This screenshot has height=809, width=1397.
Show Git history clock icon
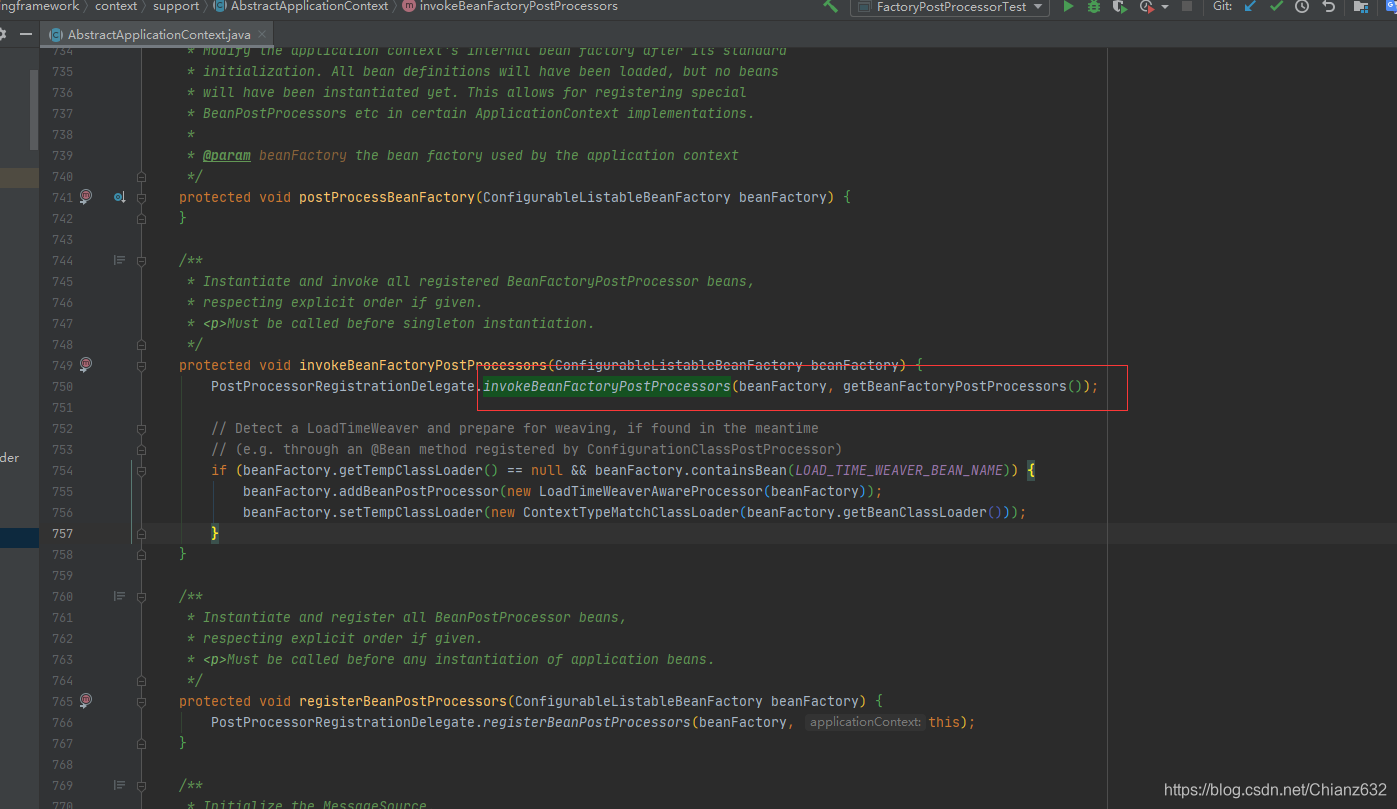pos(1302,7)
